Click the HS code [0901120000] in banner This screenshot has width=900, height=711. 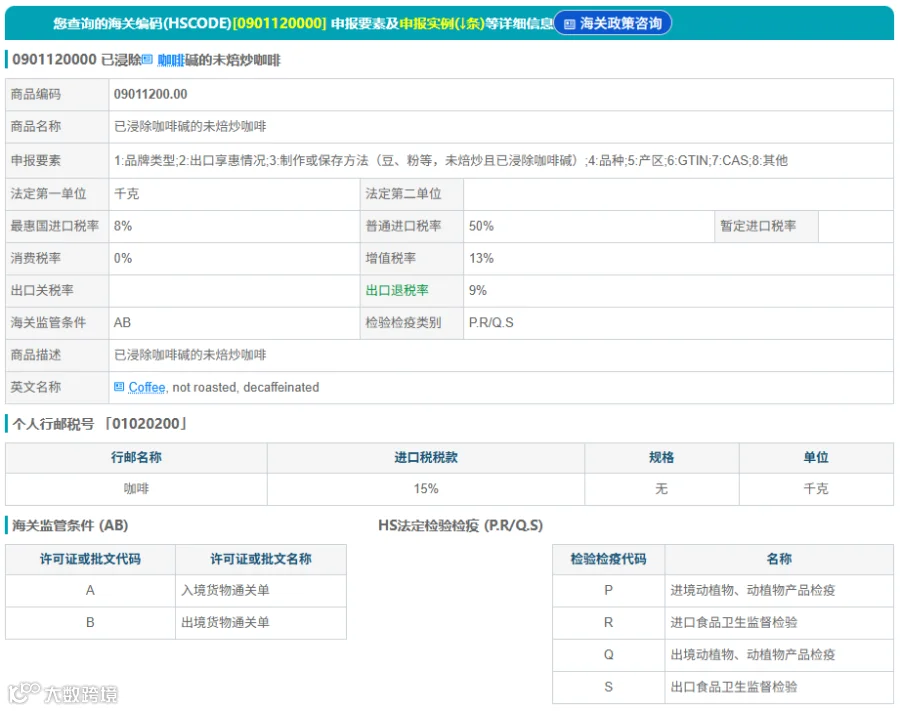[280, 24]
